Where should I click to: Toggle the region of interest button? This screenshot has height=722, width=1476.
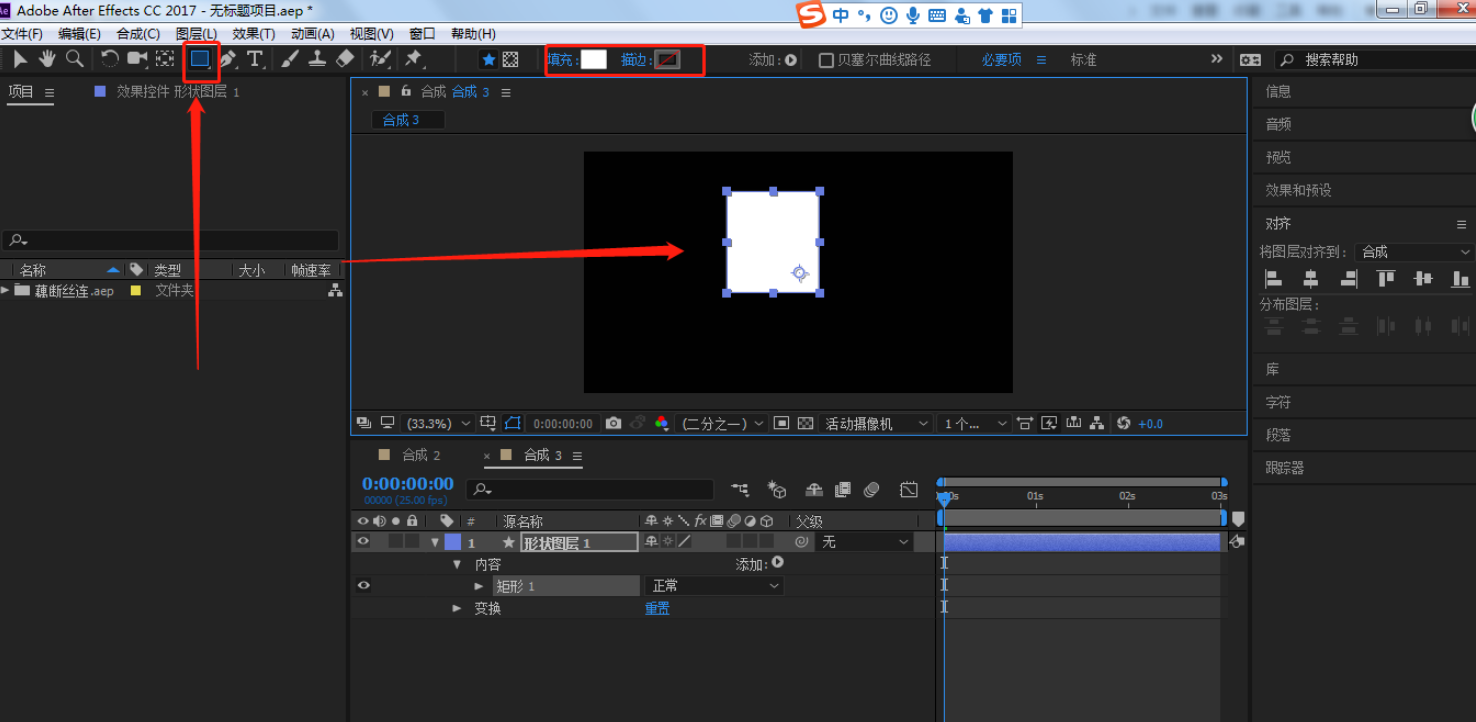[782, 424]
